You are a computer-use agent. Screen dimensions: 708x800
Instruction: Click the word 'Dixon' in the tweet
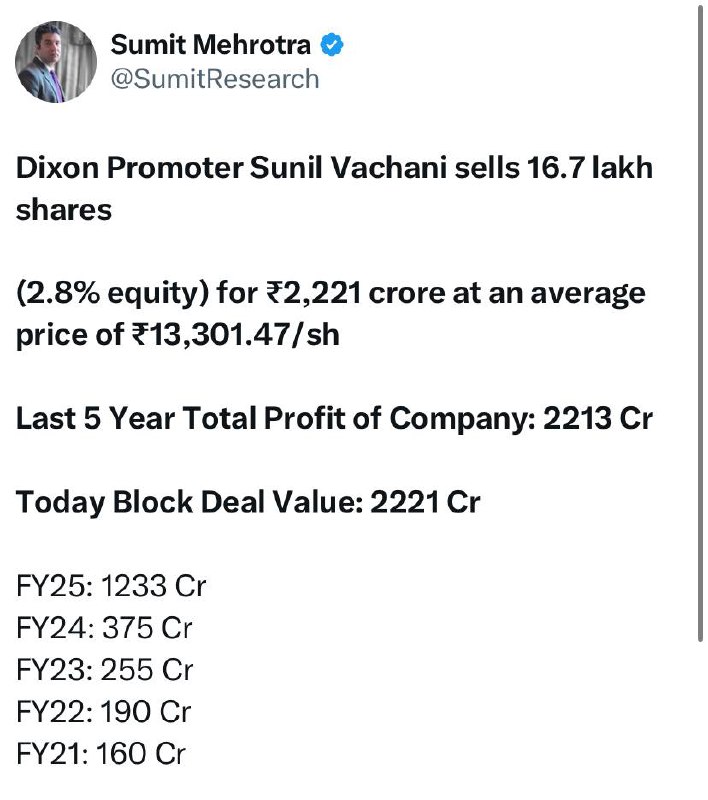pyautogui.click(x=57, y=168)
